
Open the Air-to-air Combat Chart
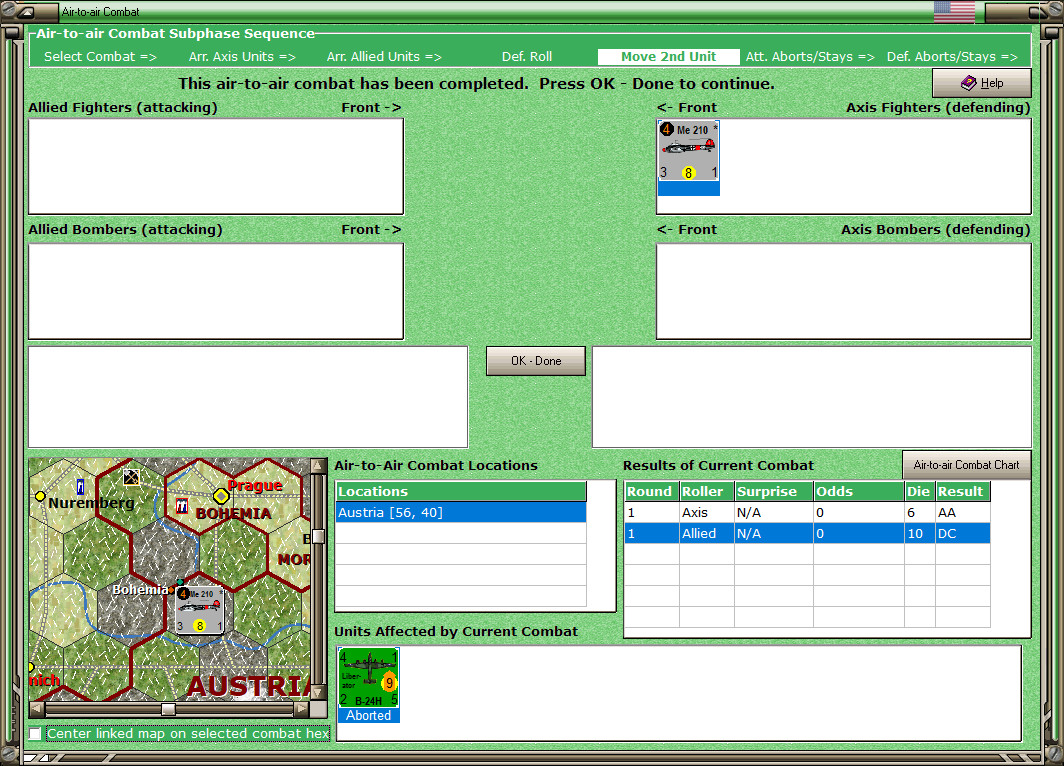pos(966,465)
